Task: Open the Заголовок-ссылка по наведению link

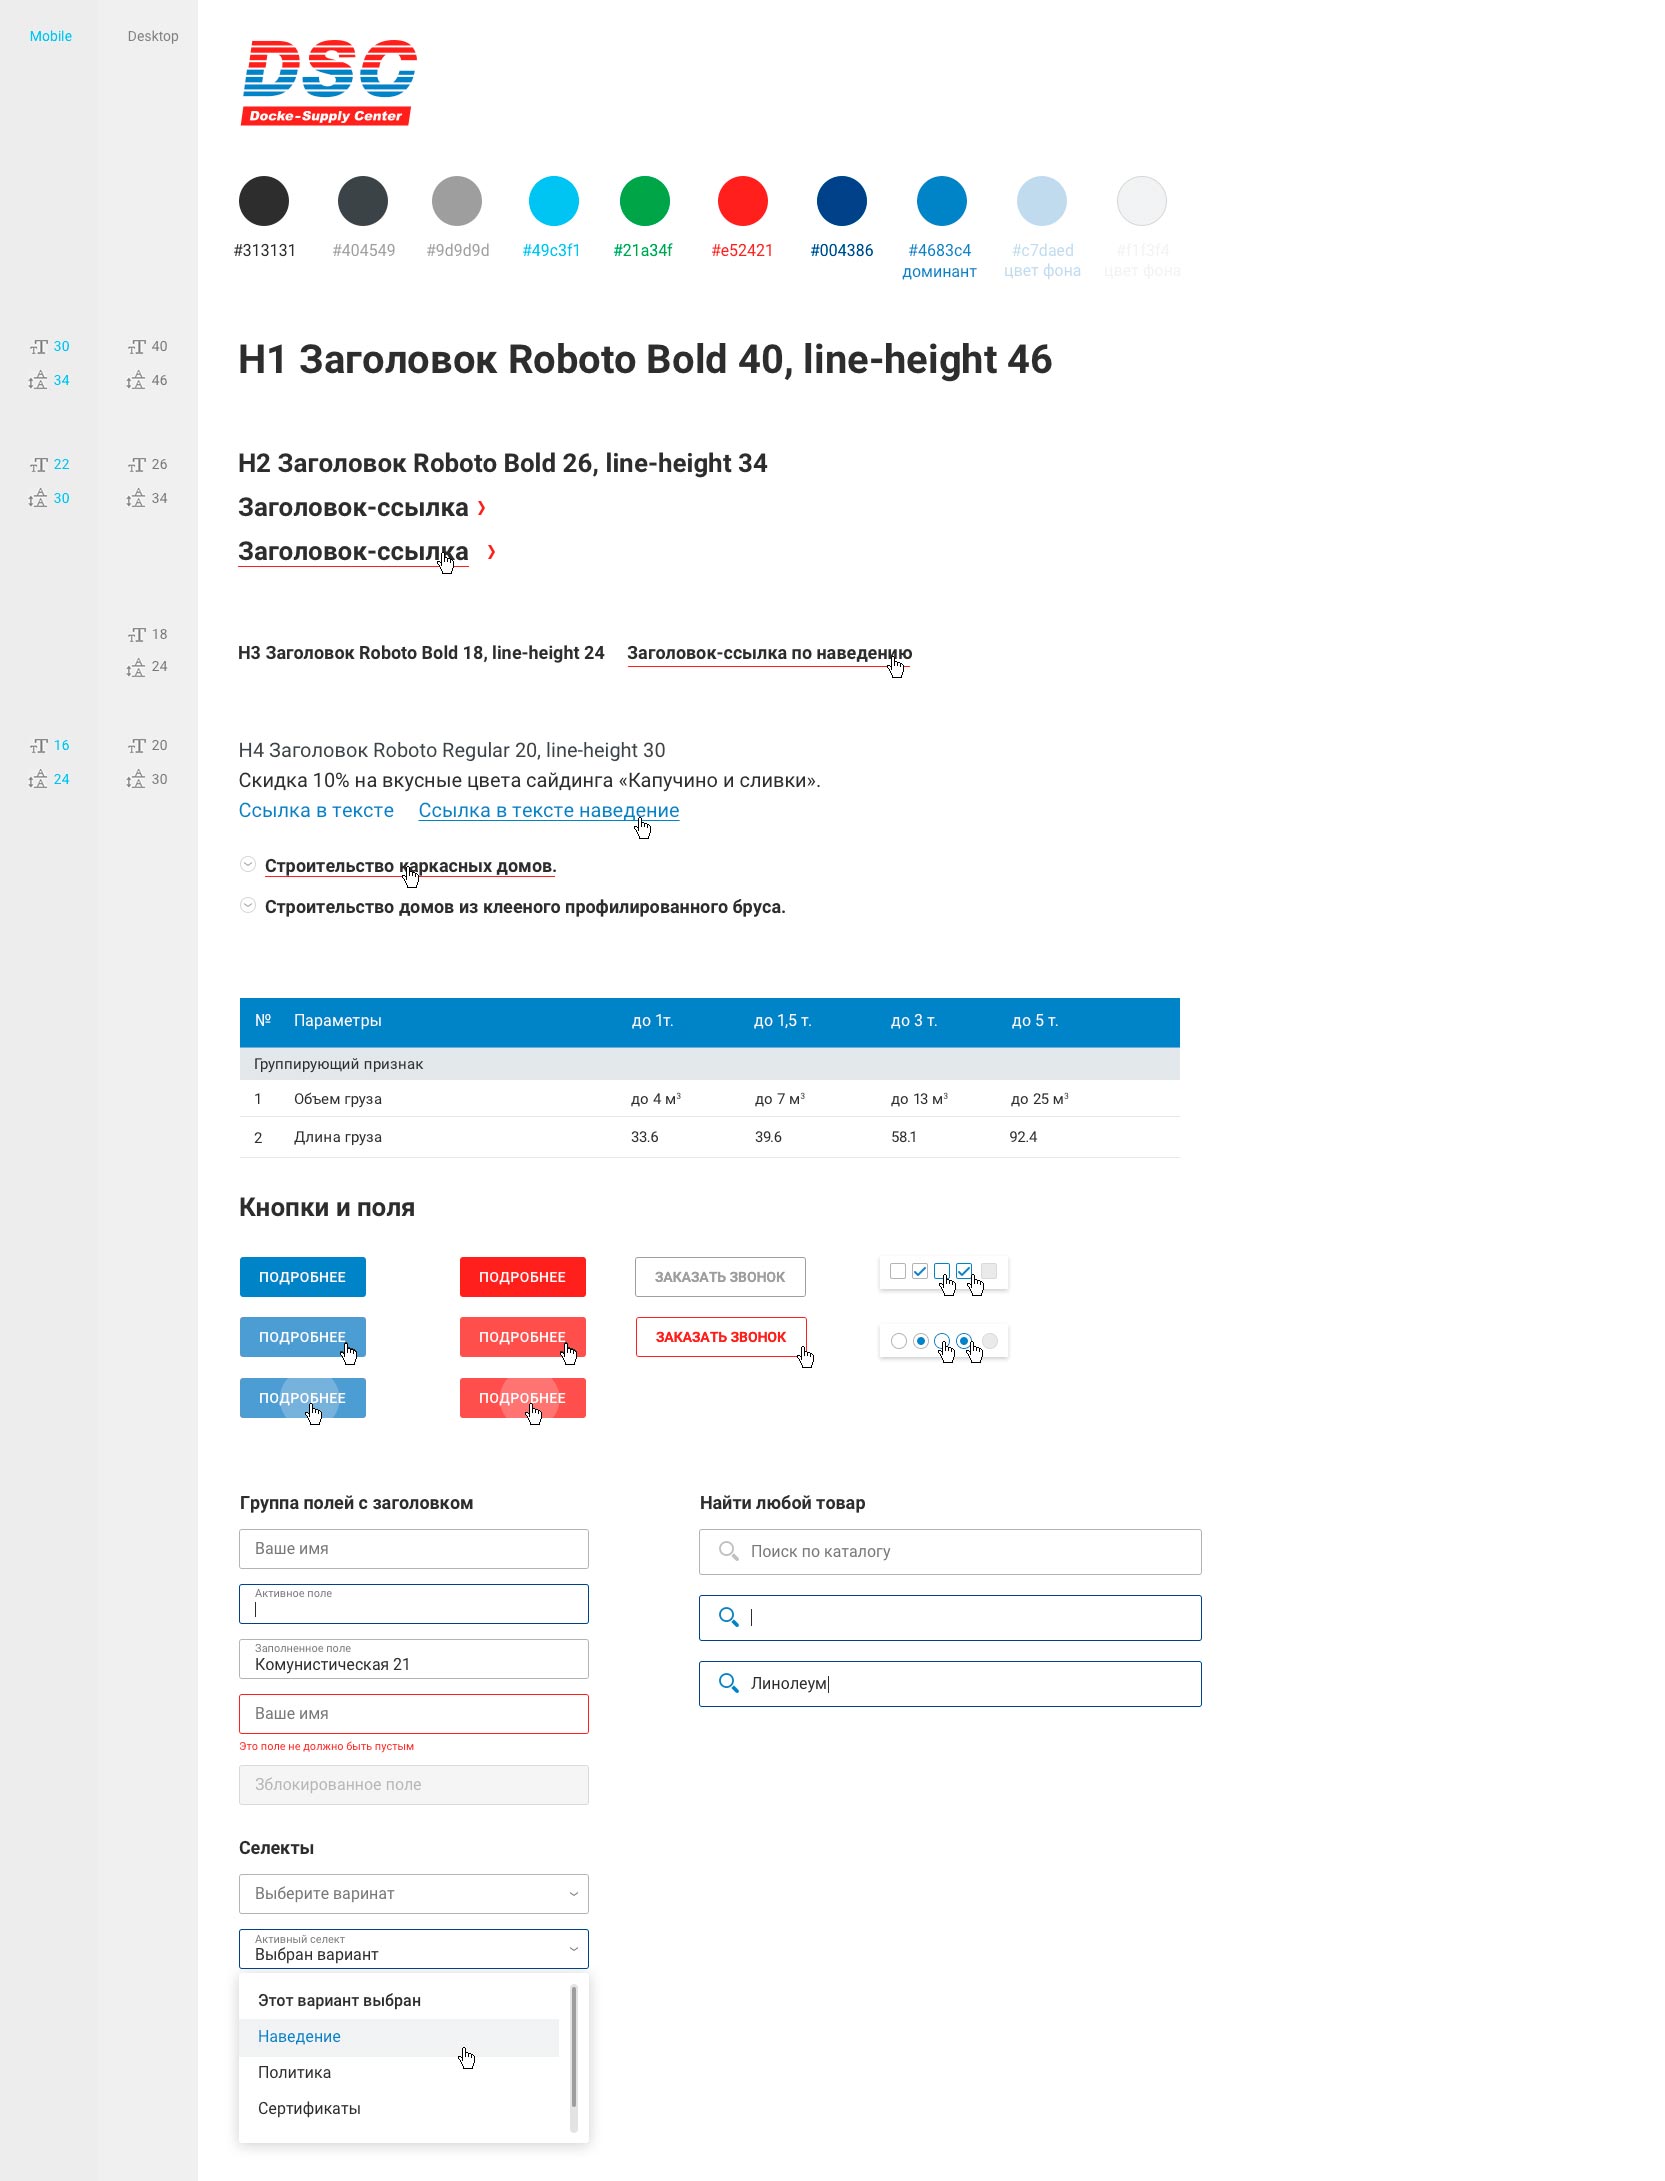Action: (769, 654)
